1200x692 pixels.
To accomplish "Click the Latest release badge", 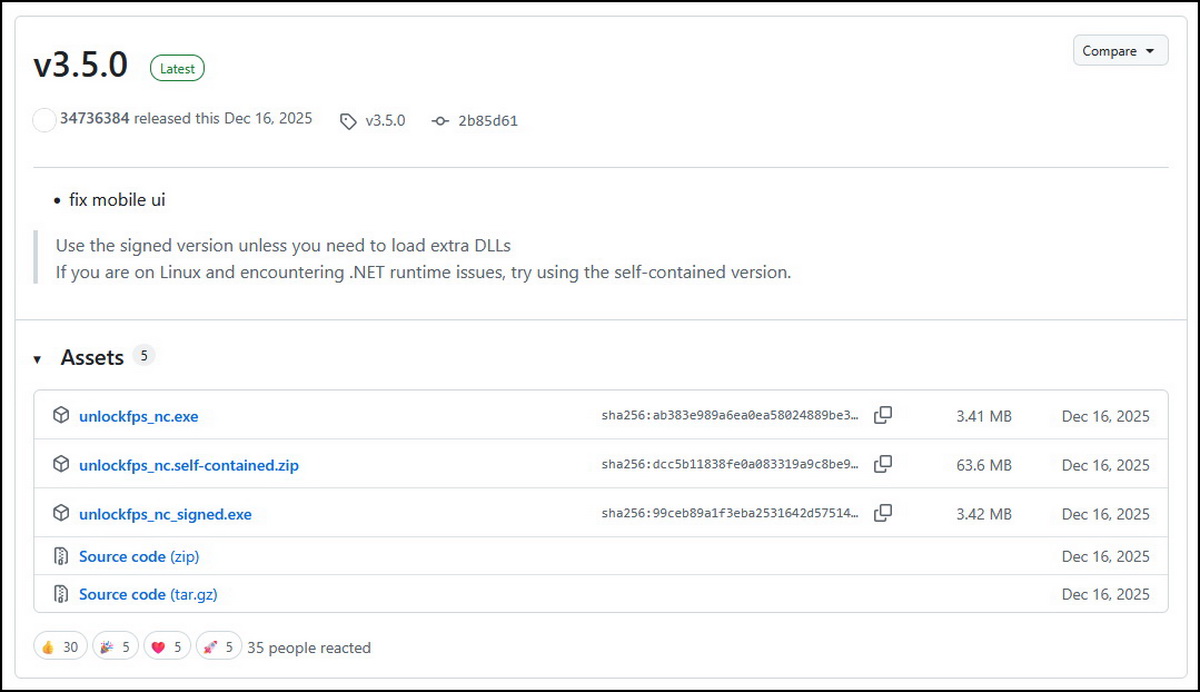I will pyautogui.click(x=178, y=68).
